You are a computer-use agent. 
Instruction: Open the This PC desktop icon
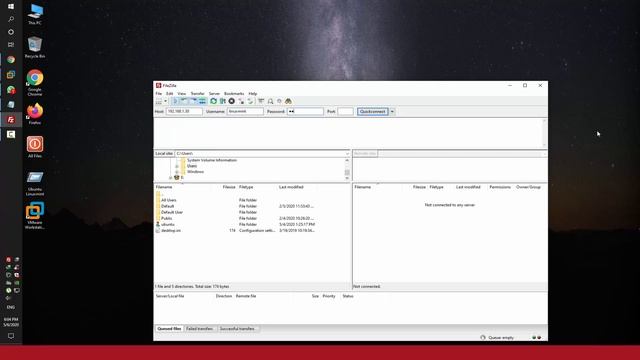click(35, 14)
